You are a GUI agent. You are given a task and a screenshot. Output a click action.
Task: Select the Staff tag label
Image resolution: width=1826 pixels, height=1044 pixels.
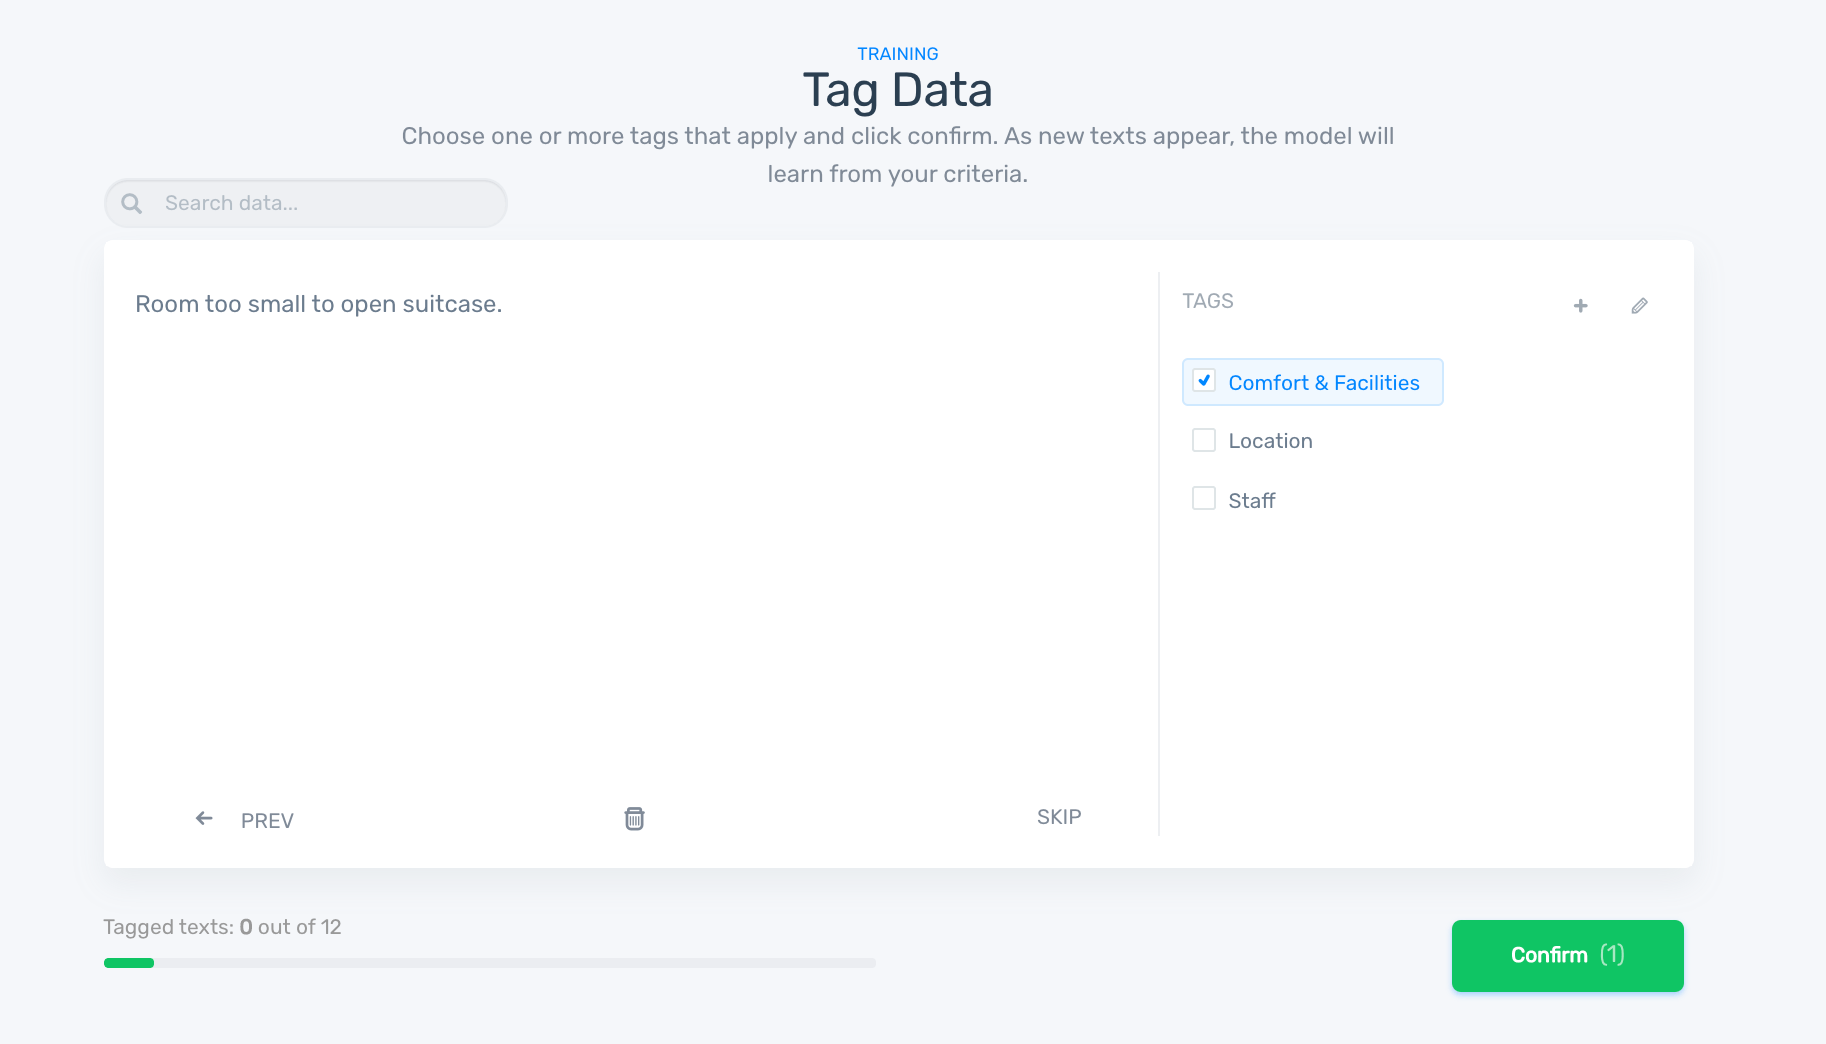click(x=1251, y=501)
